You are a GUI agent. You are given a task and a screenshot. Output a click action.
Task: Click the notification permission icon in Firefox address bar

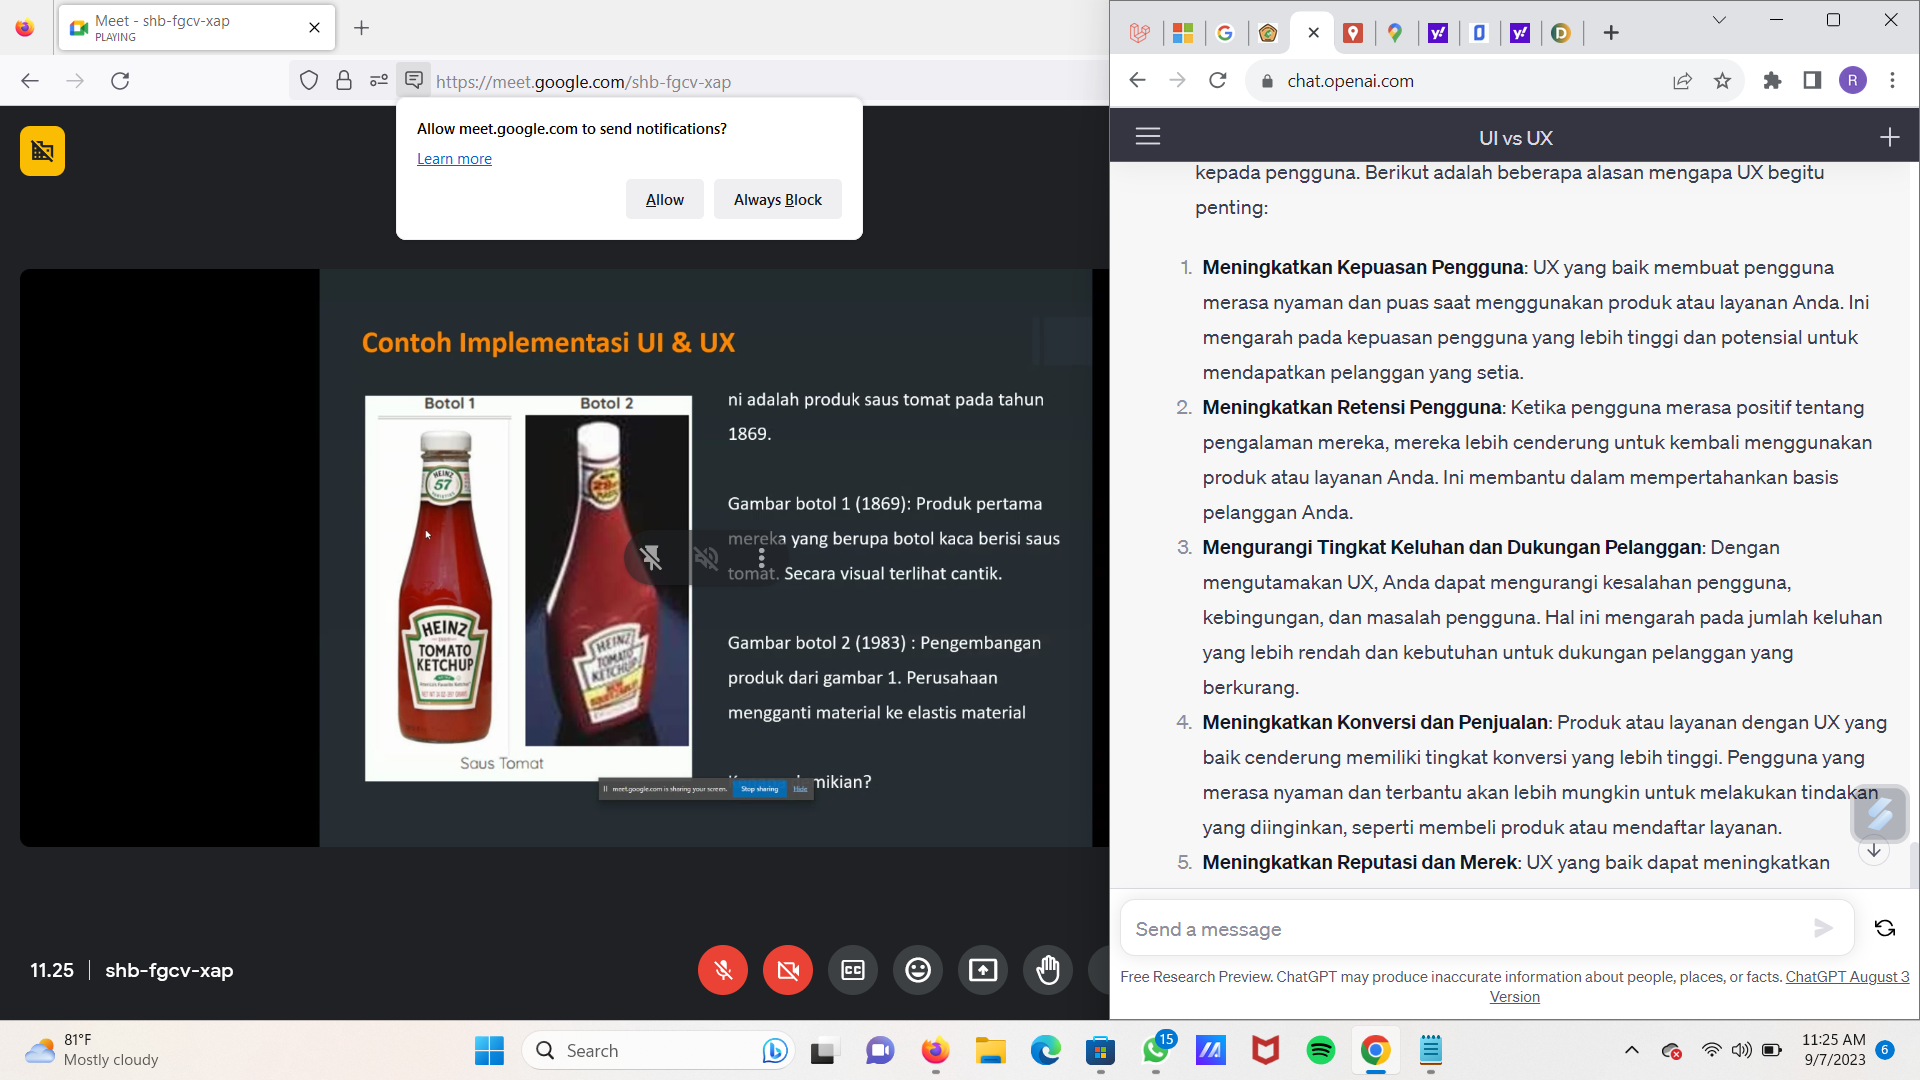pos(413,80)
